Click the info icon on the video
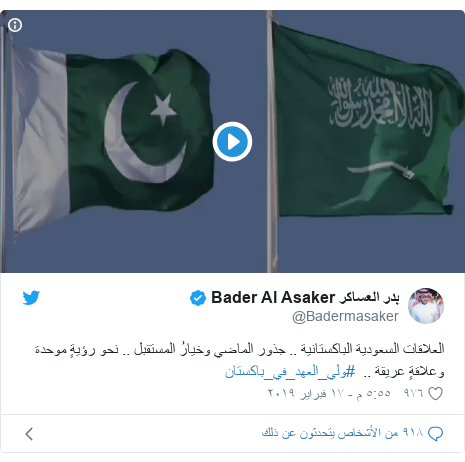The image size is (465, 462). [15, 25]
